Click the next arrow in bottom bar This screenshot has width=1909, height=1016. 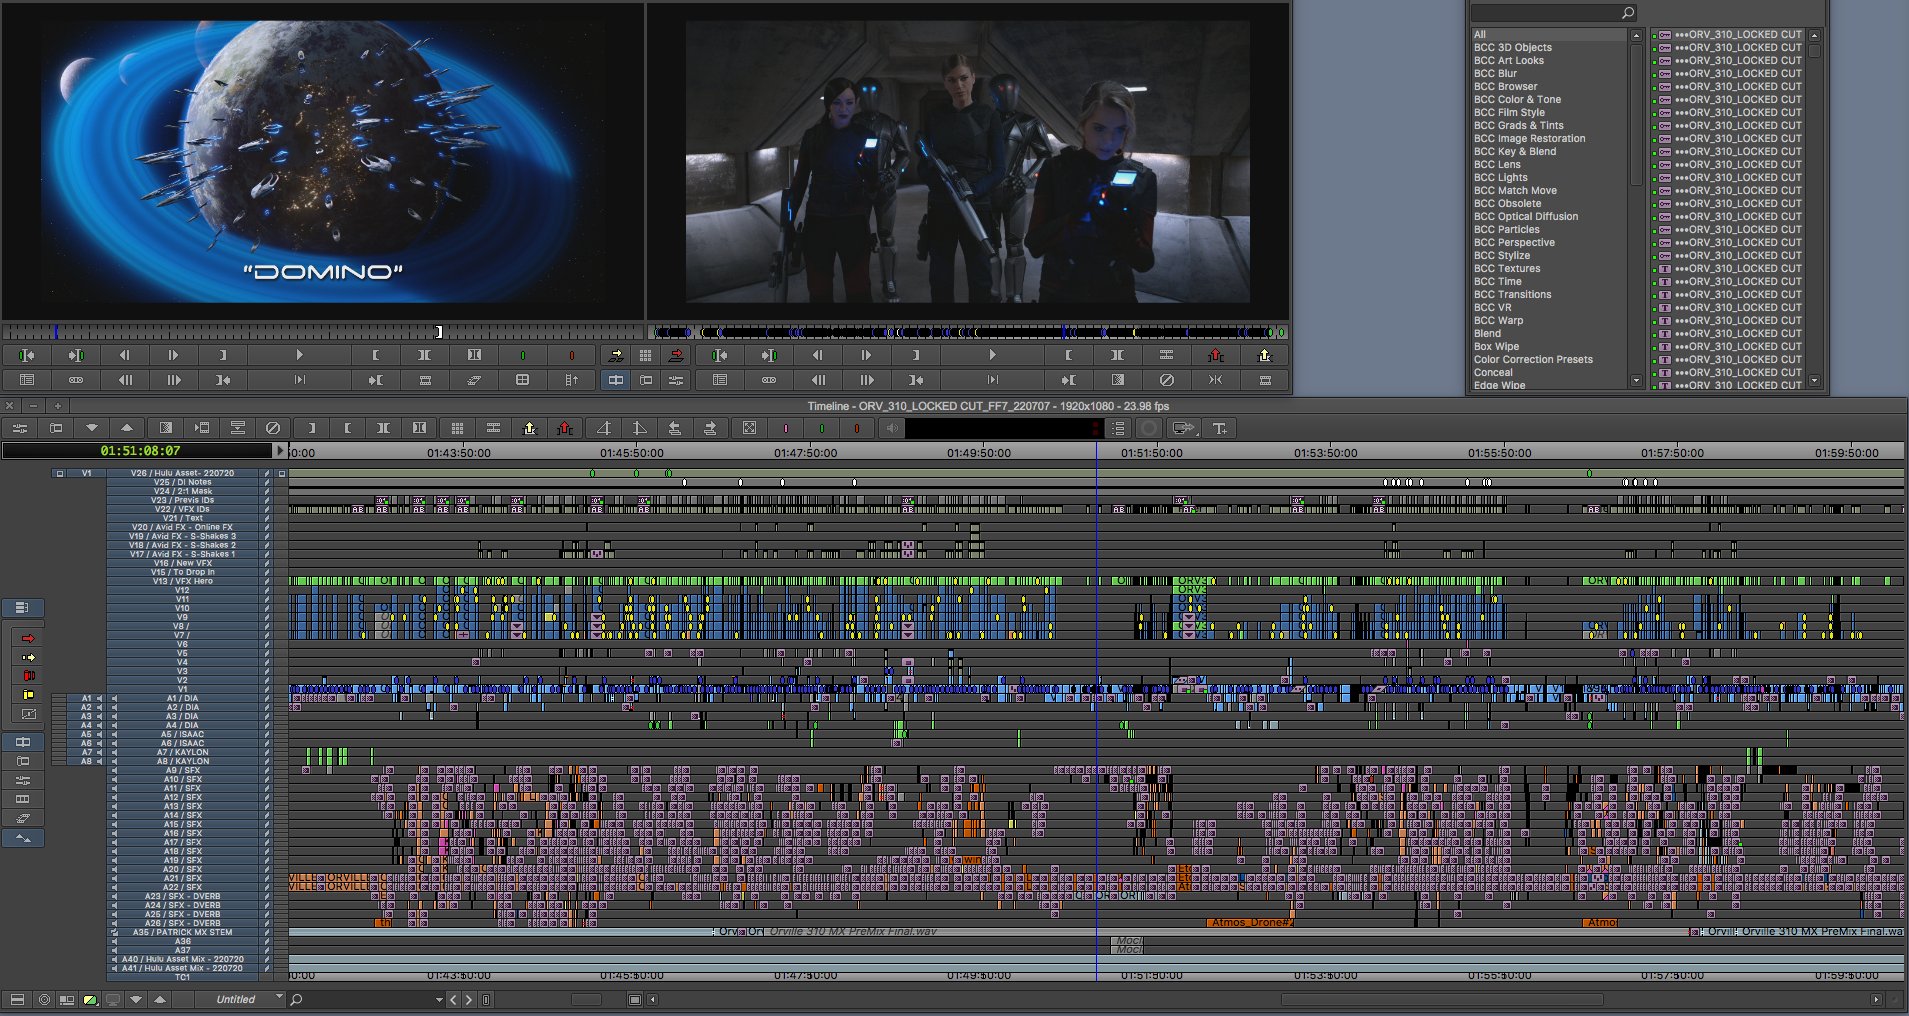coord(469,999)
